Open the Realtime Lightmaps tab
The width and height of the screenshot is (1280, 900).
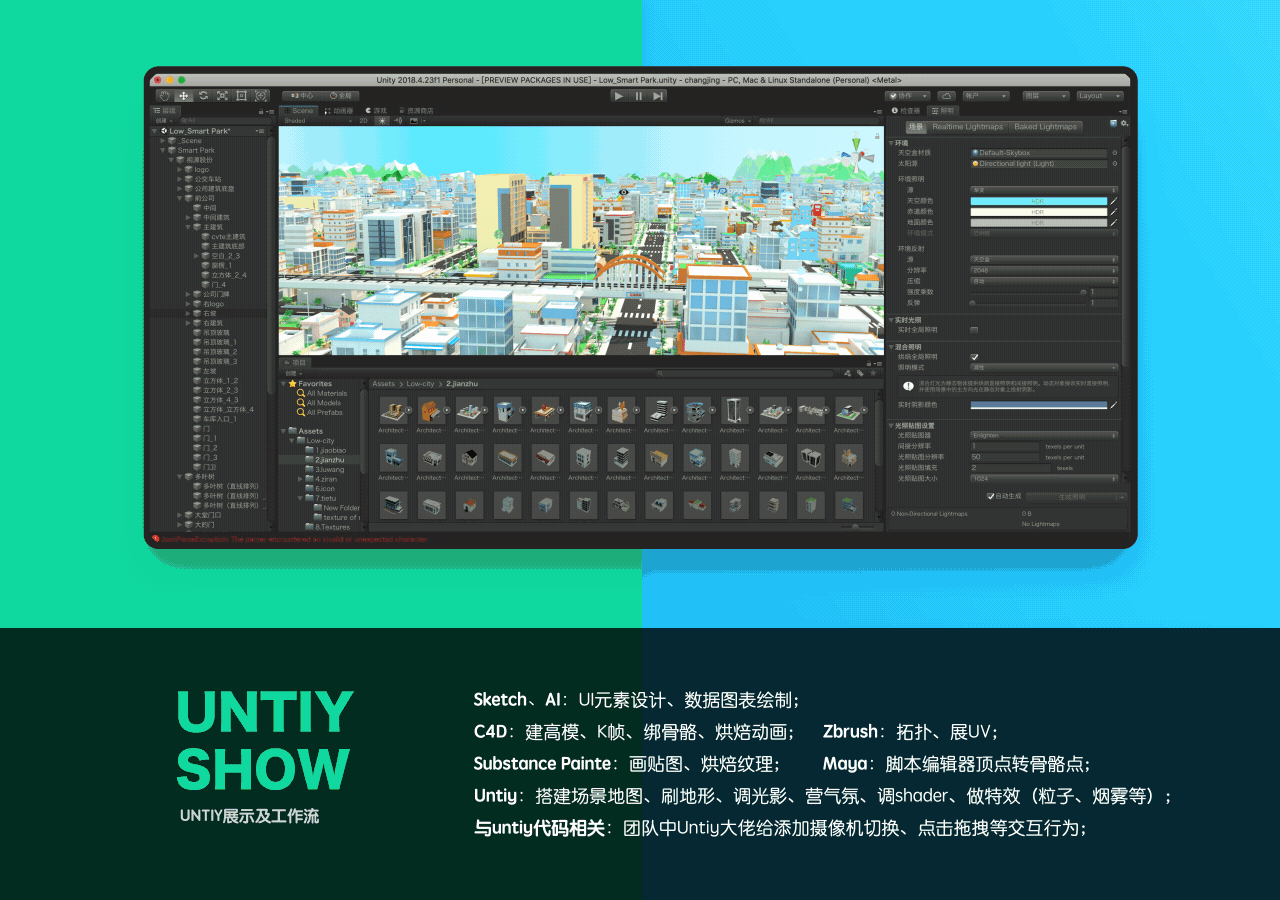point(966,127)
